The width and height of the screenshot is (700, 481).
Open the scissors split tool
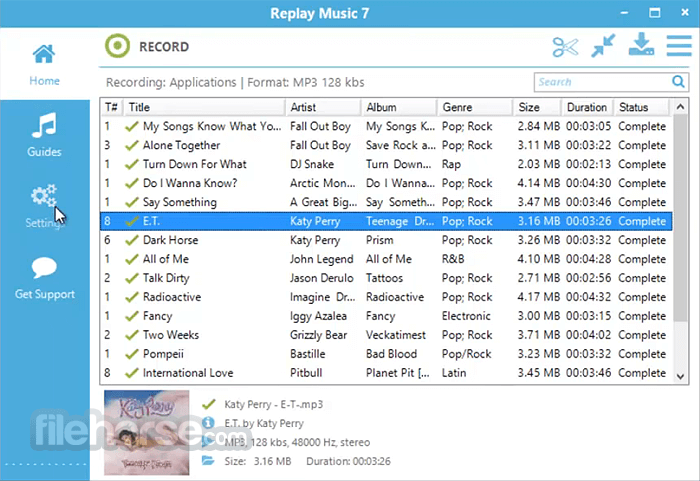[565, 46]
